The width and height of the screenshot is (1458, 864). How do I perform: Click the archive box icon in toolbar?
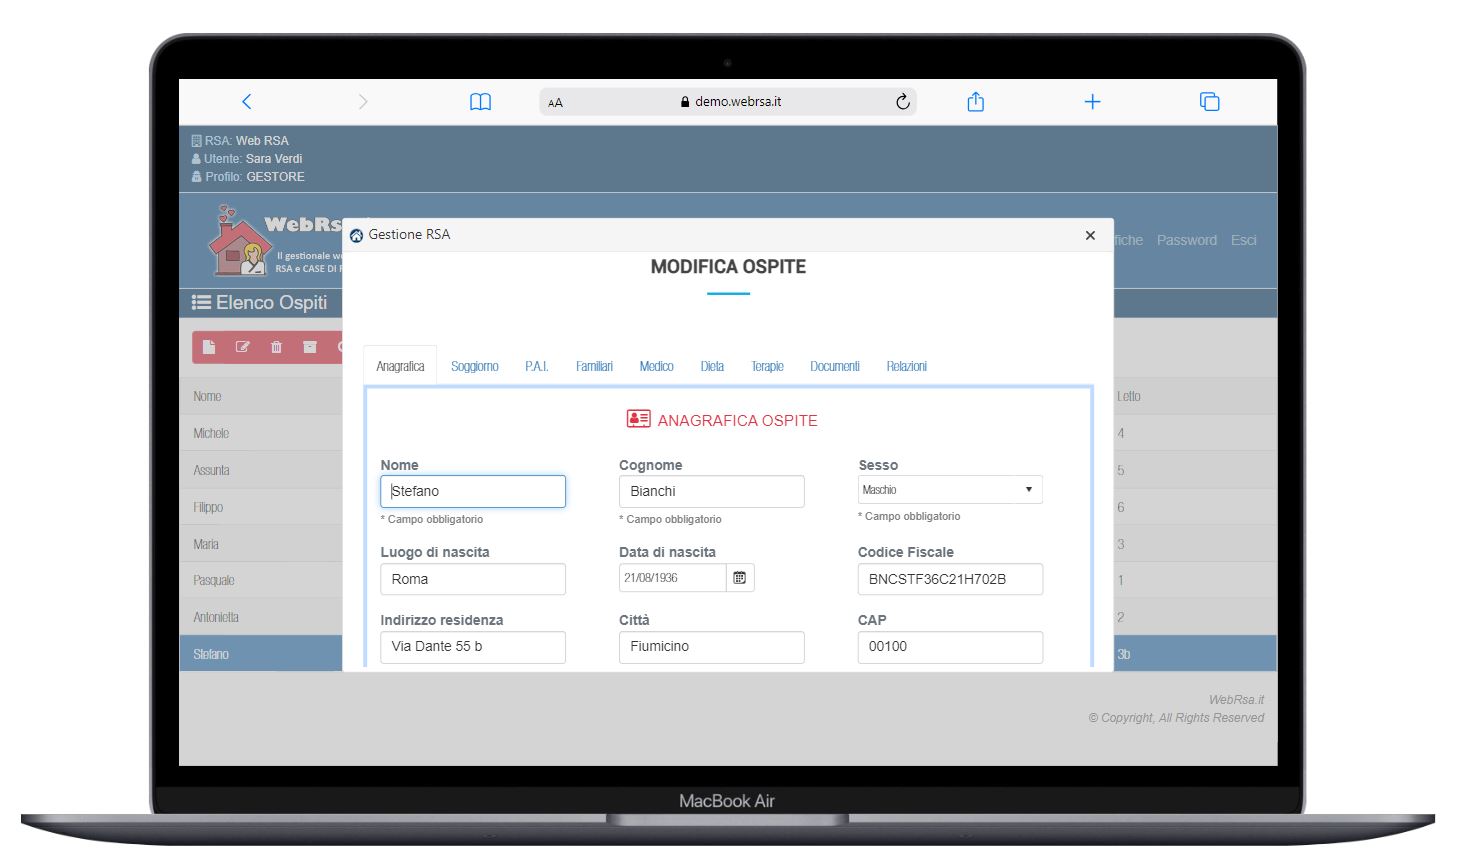[x=310, y=347]
